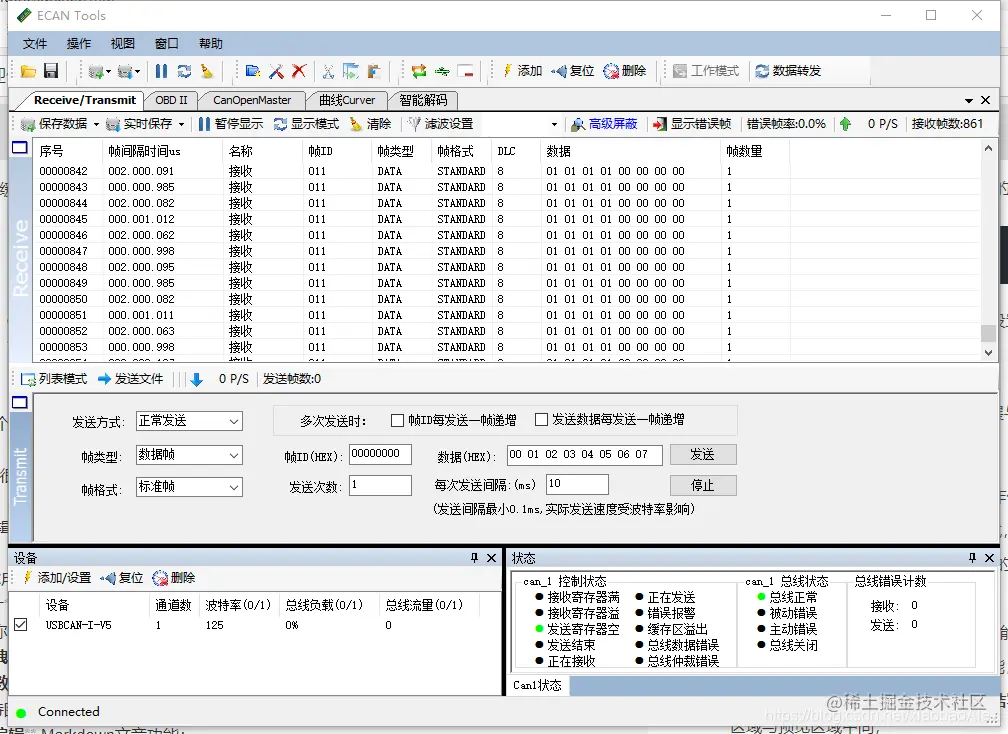1008x734 pixels.
Task: Pin the 状态 panel with pushpin icon
Action: pos(972,558)
